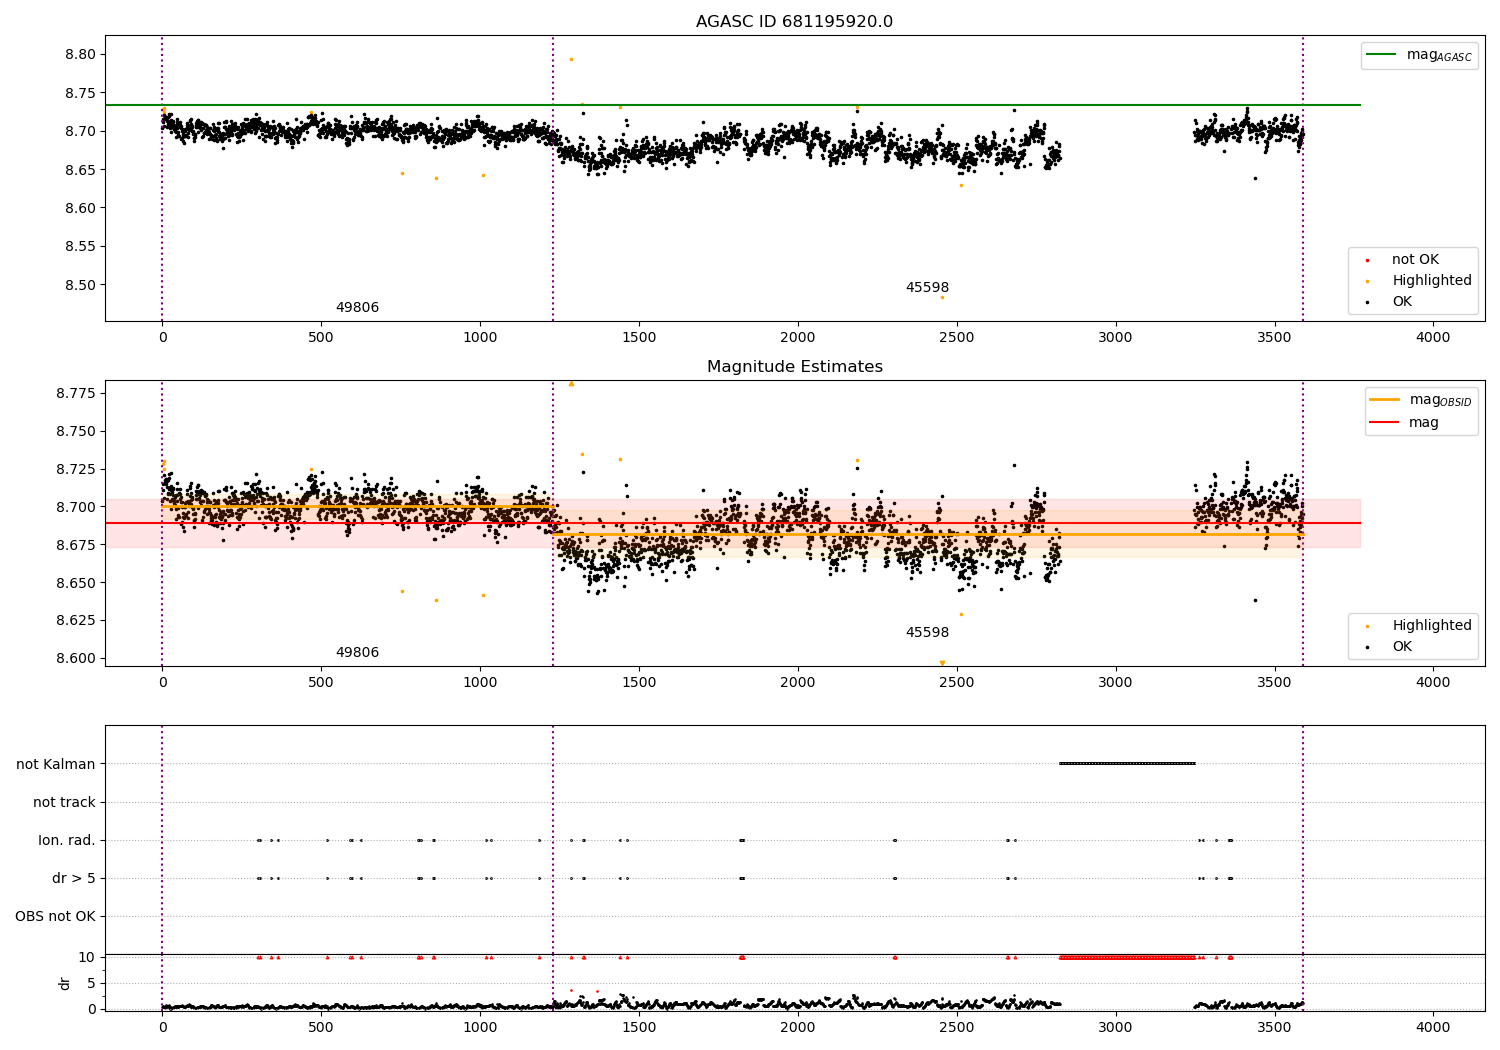Screen dimensions: 1500x1050
Task: Click the orange line swatch for mag OBSID
Action: point(1385,400)
